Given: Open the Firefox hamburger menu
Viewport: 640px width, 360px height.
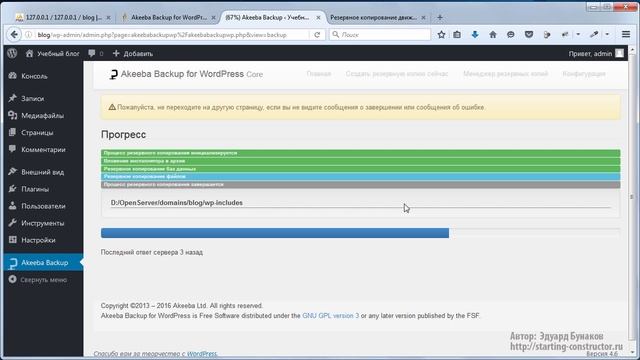Looking at the screenshot, I should [x=626, y=35].
